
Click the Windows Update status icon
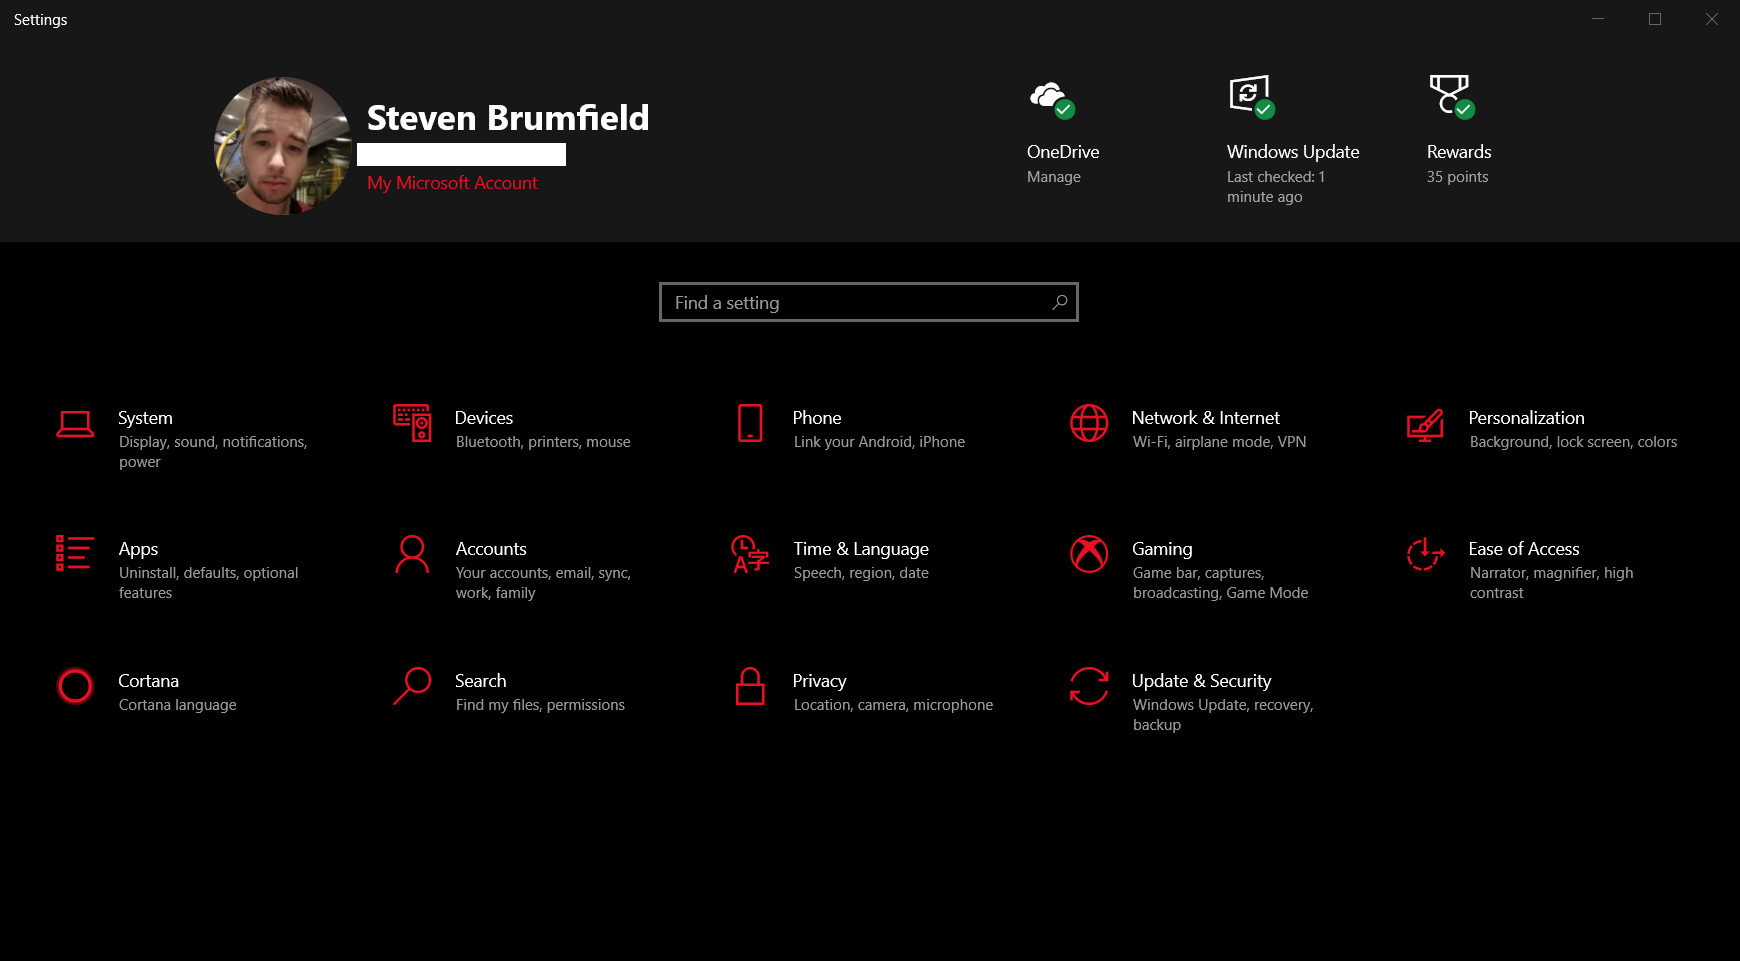click(1252, 97)
